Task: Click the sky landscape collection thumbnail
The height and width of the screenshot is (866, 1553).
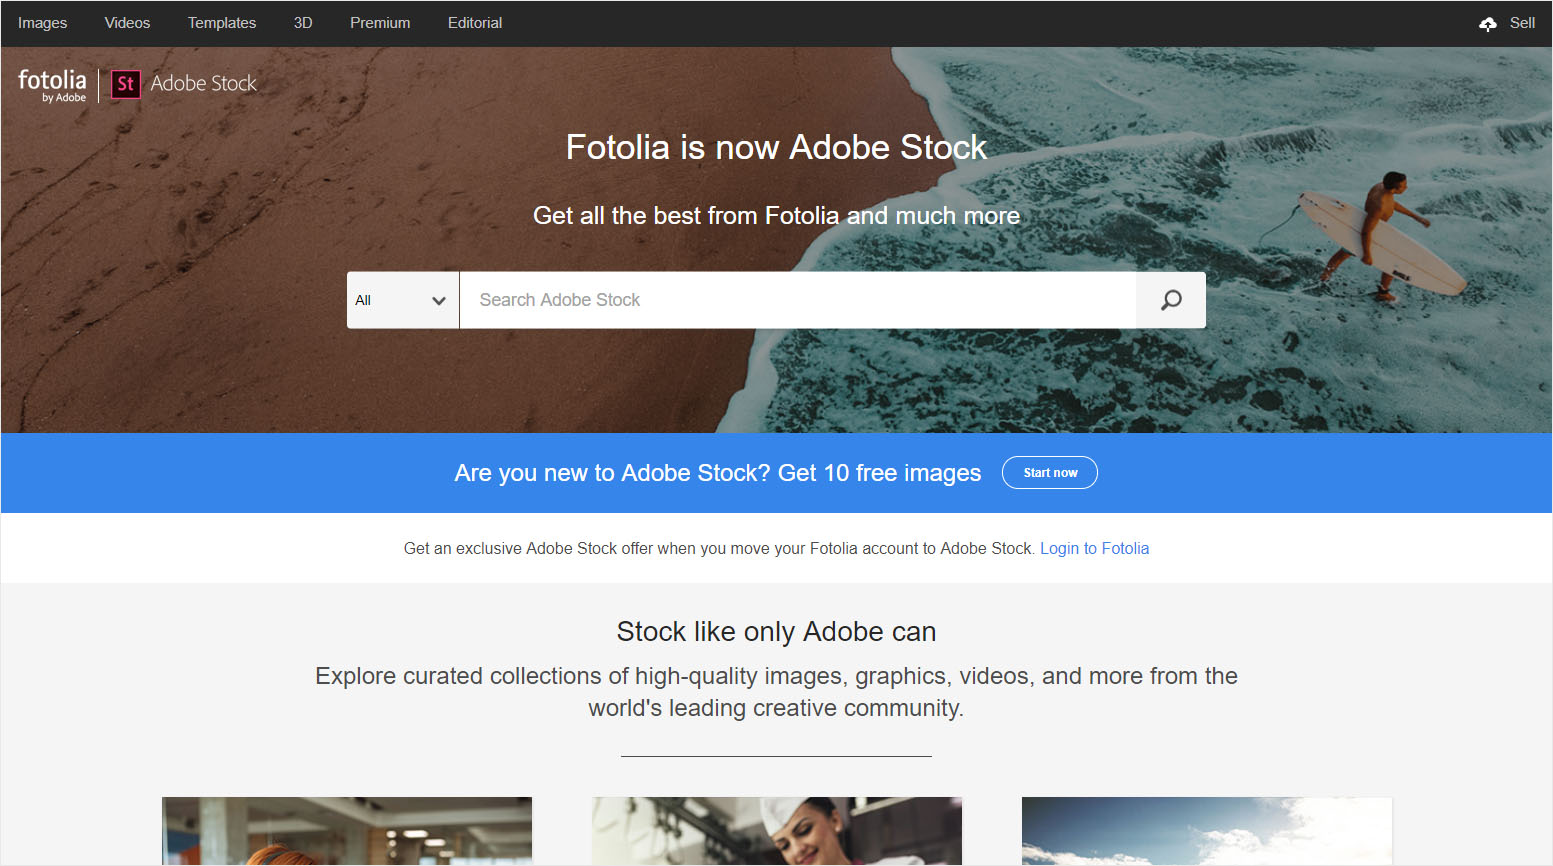Action: pos(1205,830)
